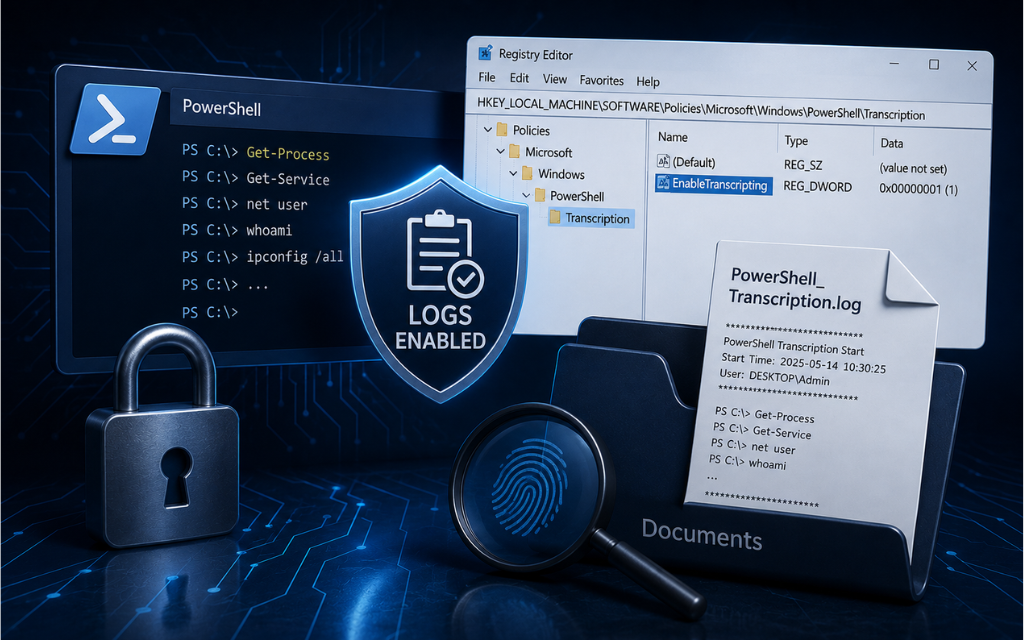Maximize the Registry Editor window

point(934,65)
